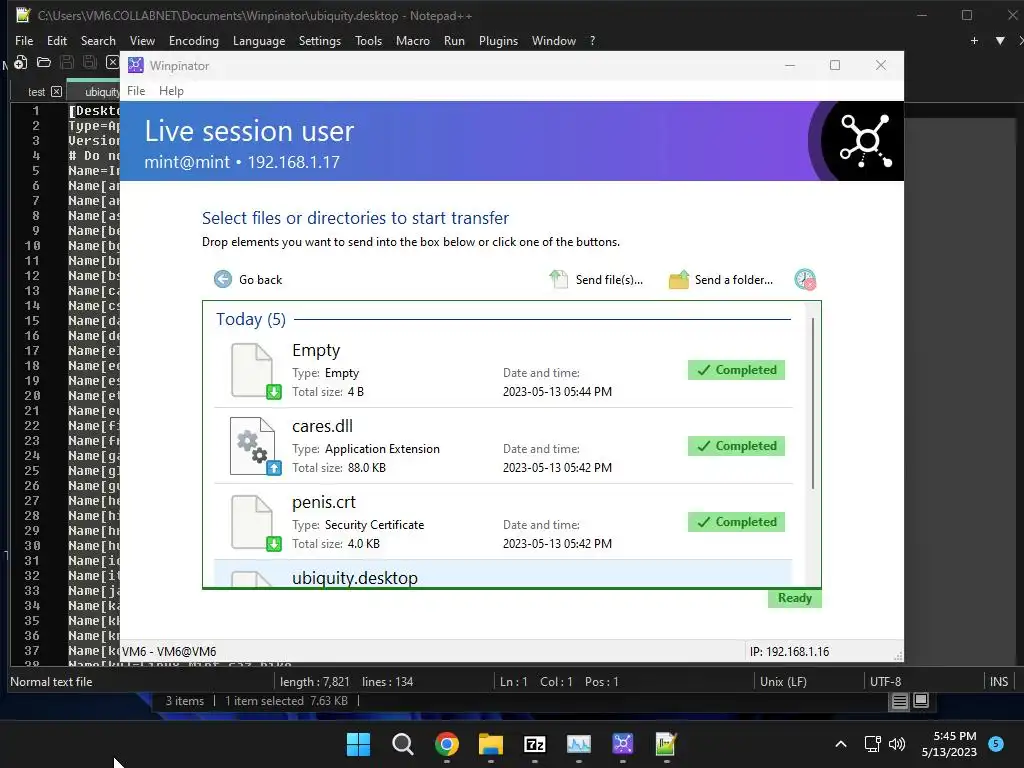Click Completed status for penis.crt
Screen dimensions: 1024x768
736,522
